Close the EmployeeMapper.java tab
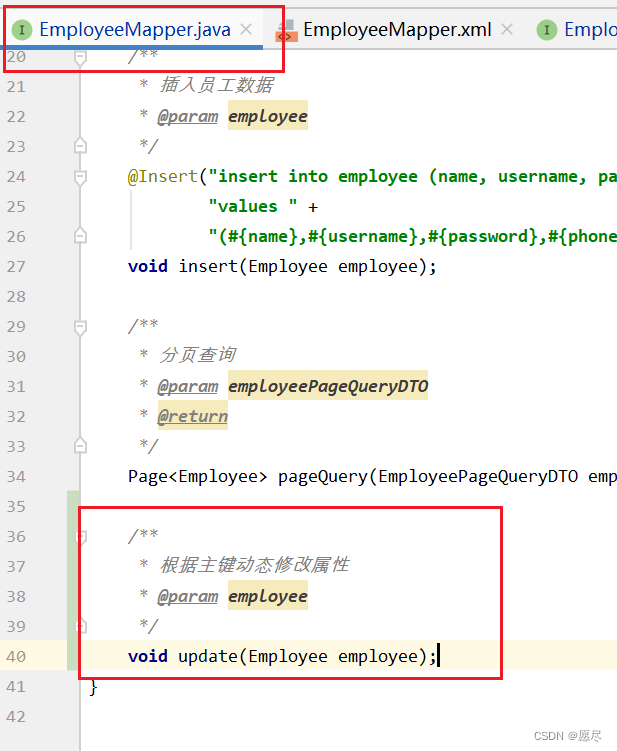The height and width of the screenshot is (751, 617). [246, 30]
